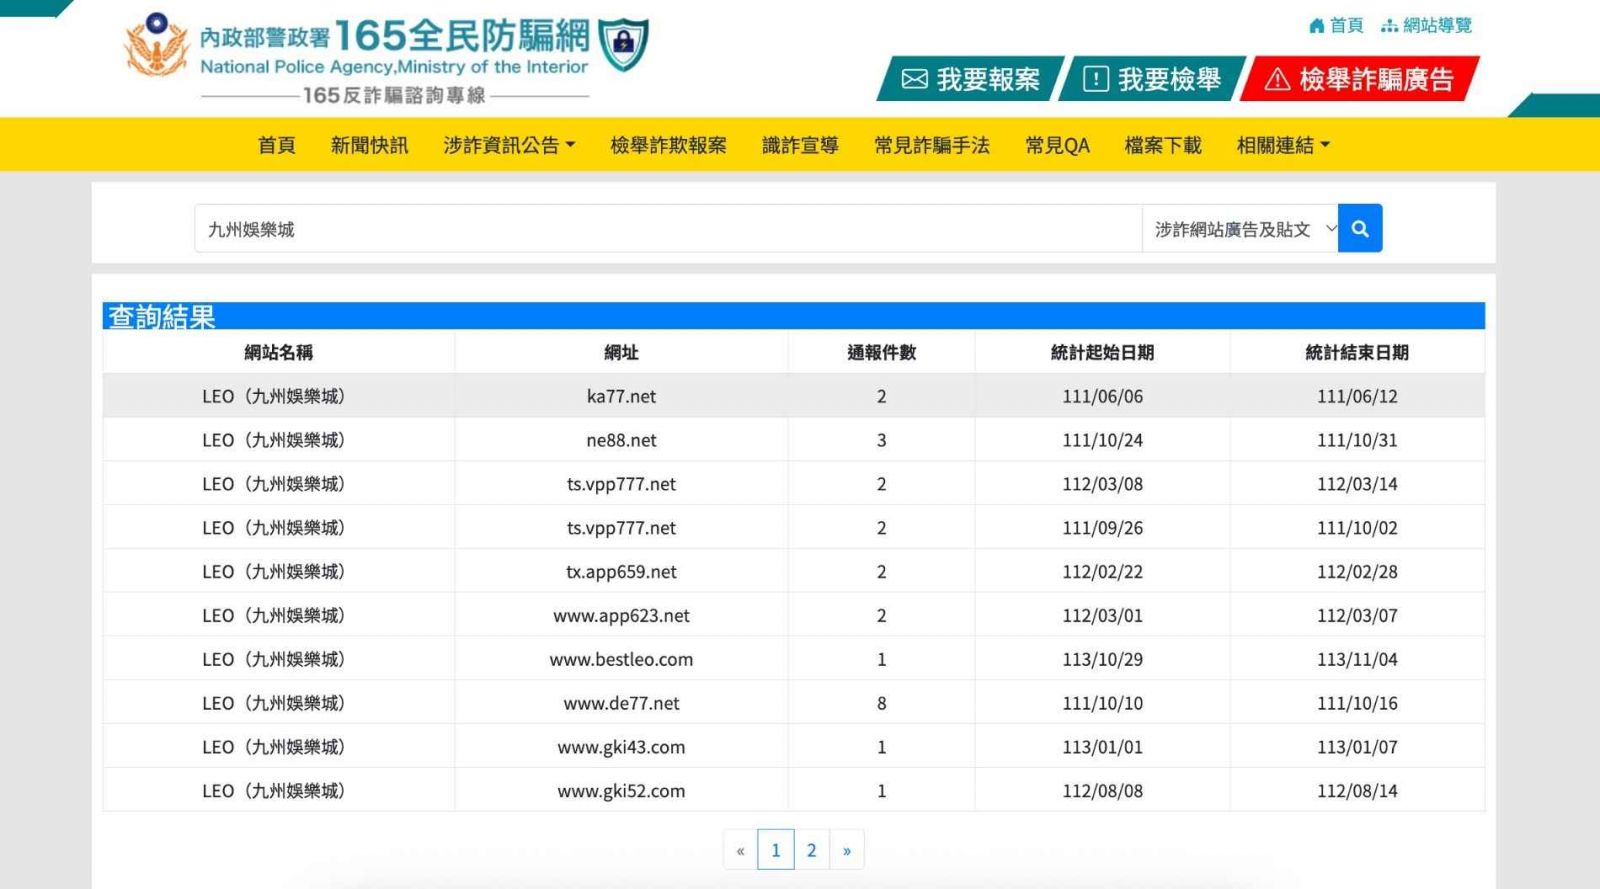
Task: Go to results page 2
Action: 811,850
